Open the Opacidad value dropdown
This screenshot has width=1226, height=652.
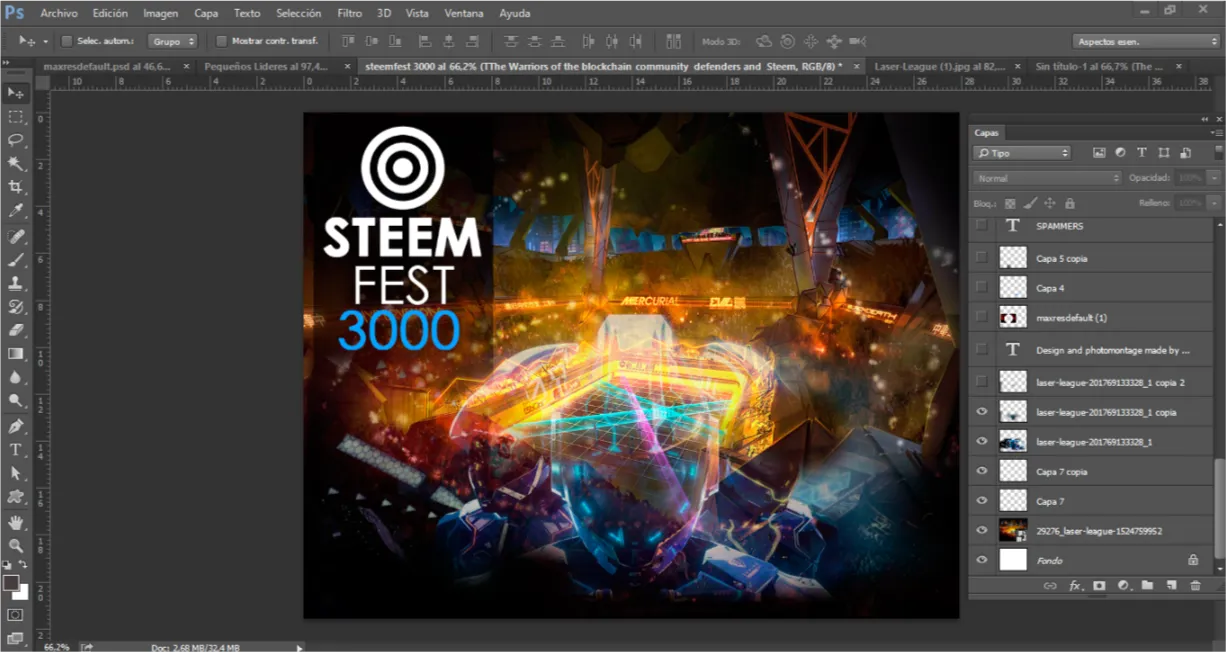coord(1214,178)
